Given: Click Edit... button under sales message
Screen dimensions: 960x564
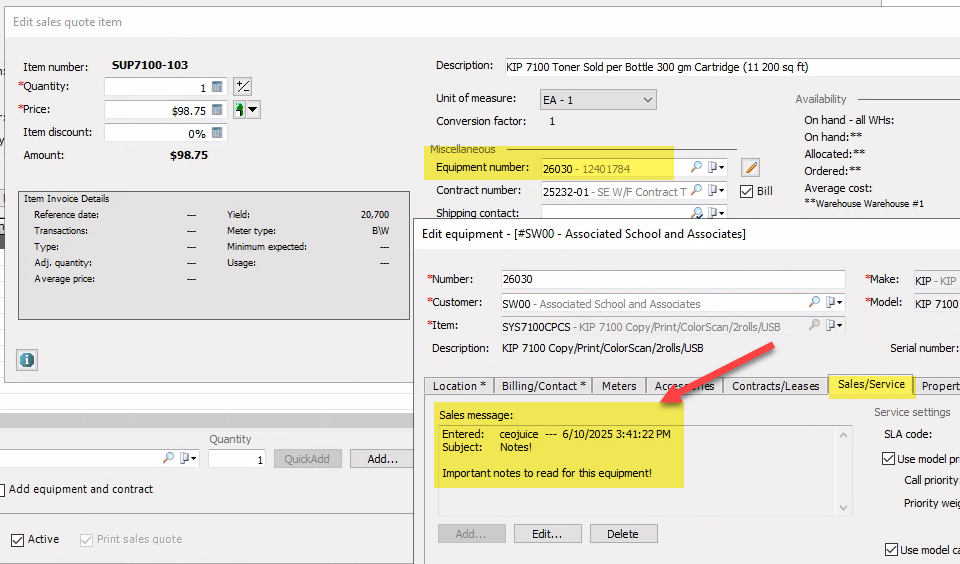Looking at the screenshot, I should coord(547,534).
